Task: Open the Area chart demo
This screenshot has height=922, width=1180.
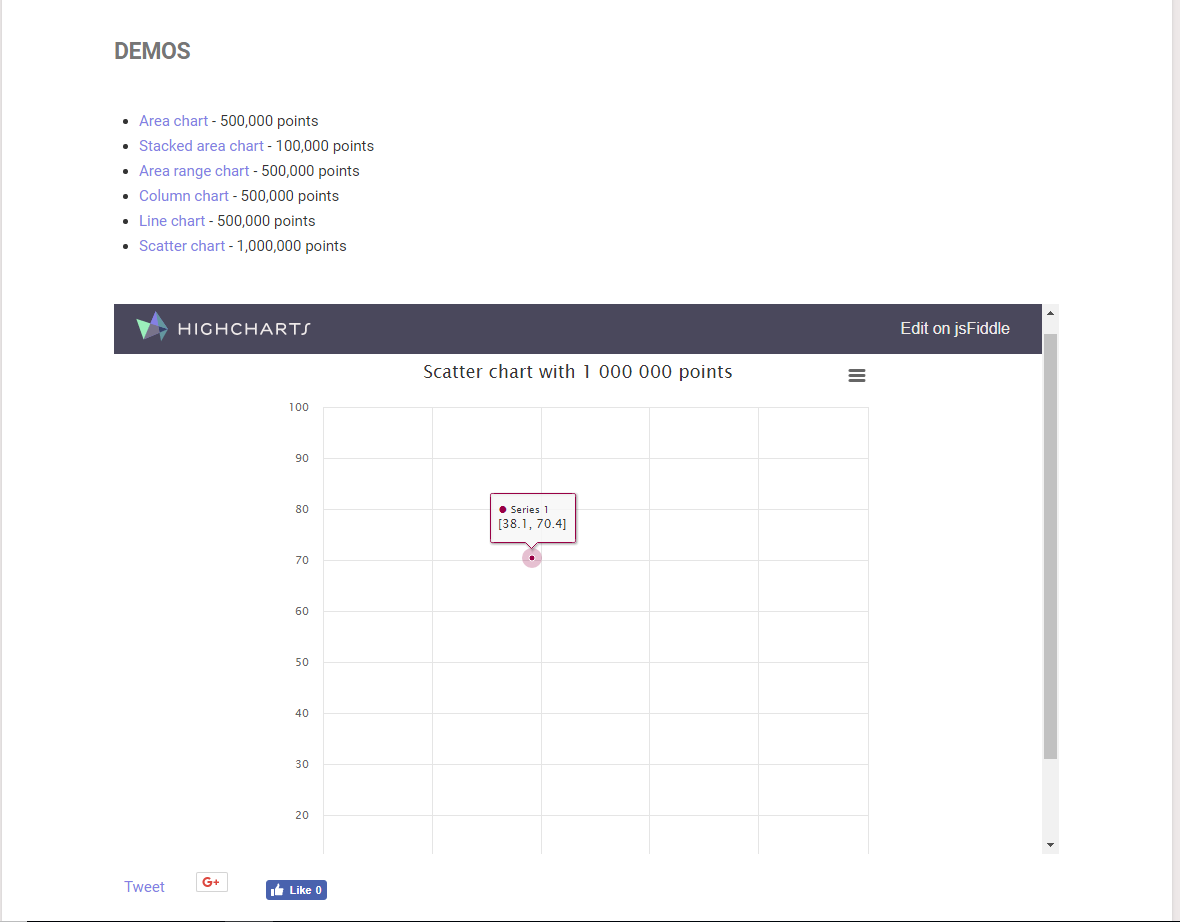Action: 173,120
